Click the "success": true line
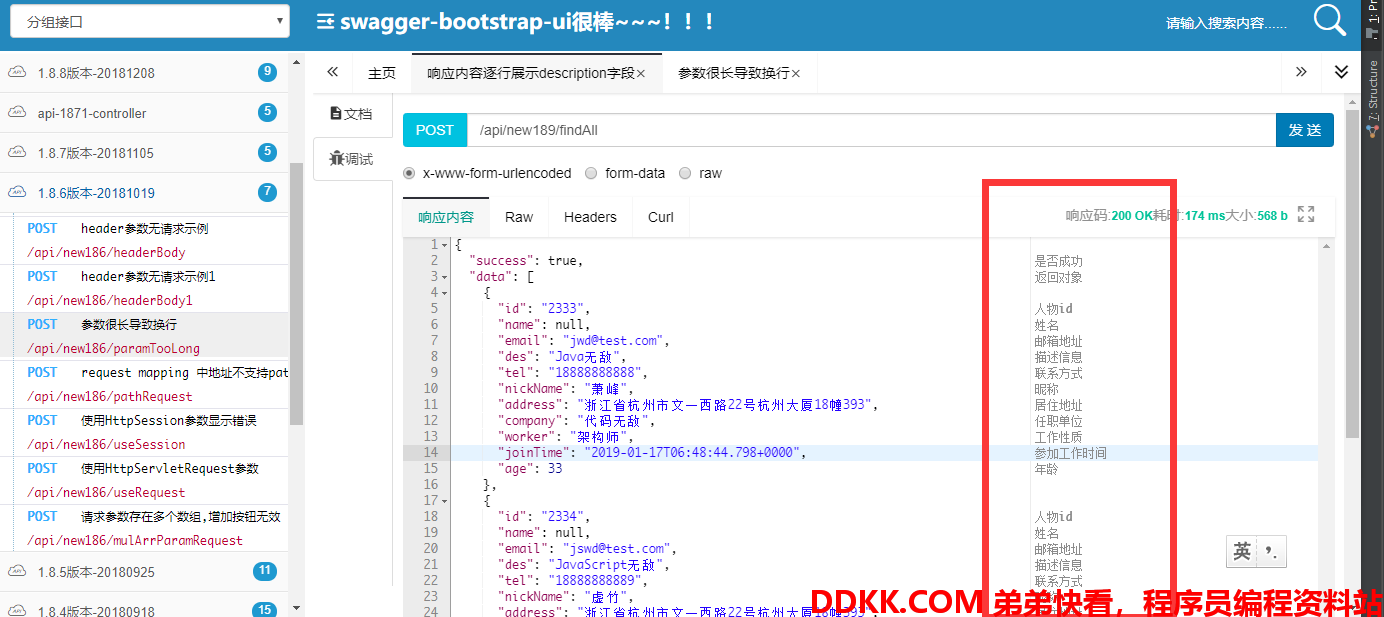Image resolution: width=1384 pixels, height=617 pixels. [x=526, y=261]
